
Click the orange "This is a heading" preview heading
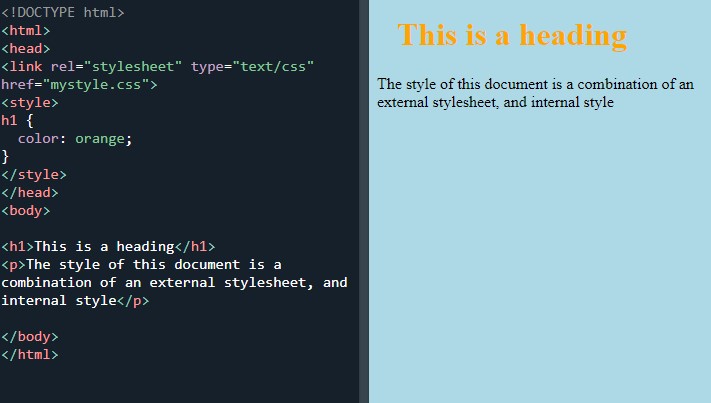pos(512,35)
